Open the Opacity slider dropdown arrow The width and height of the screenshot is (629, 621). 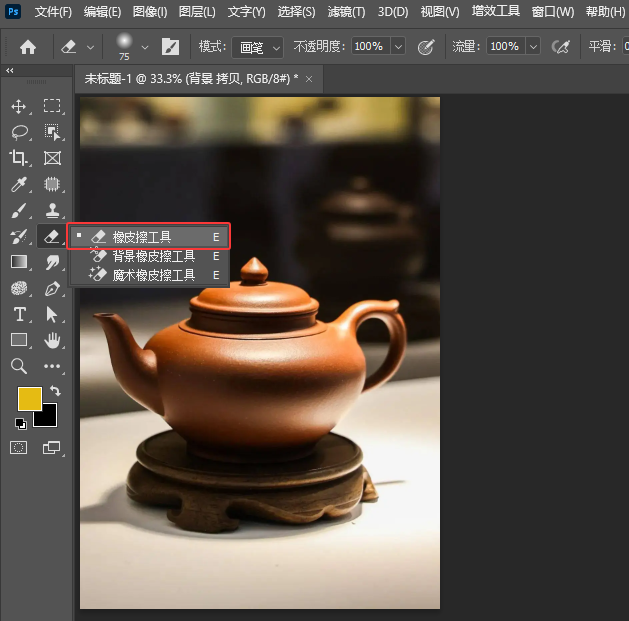(x=398, y=47)
